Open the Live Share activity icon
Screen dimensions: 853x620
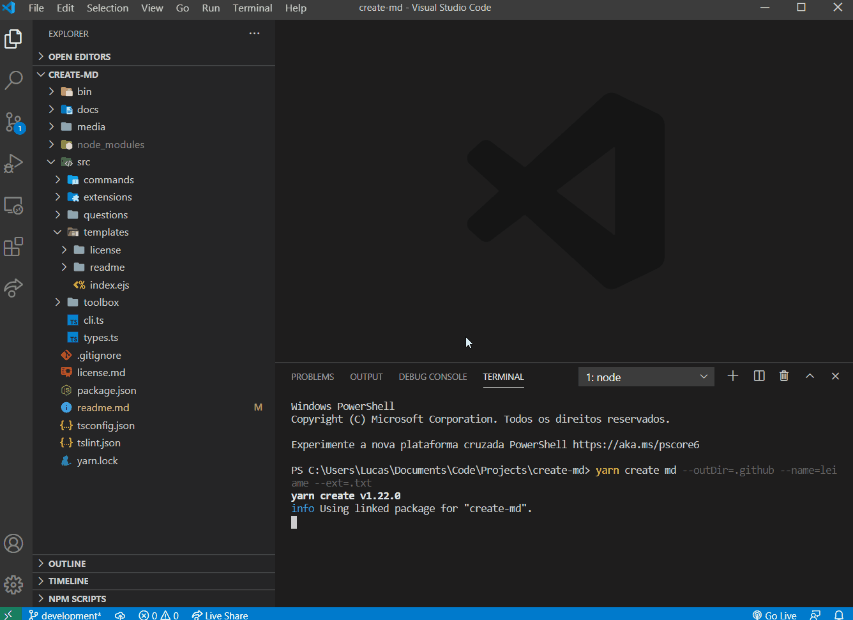(14, 287)
